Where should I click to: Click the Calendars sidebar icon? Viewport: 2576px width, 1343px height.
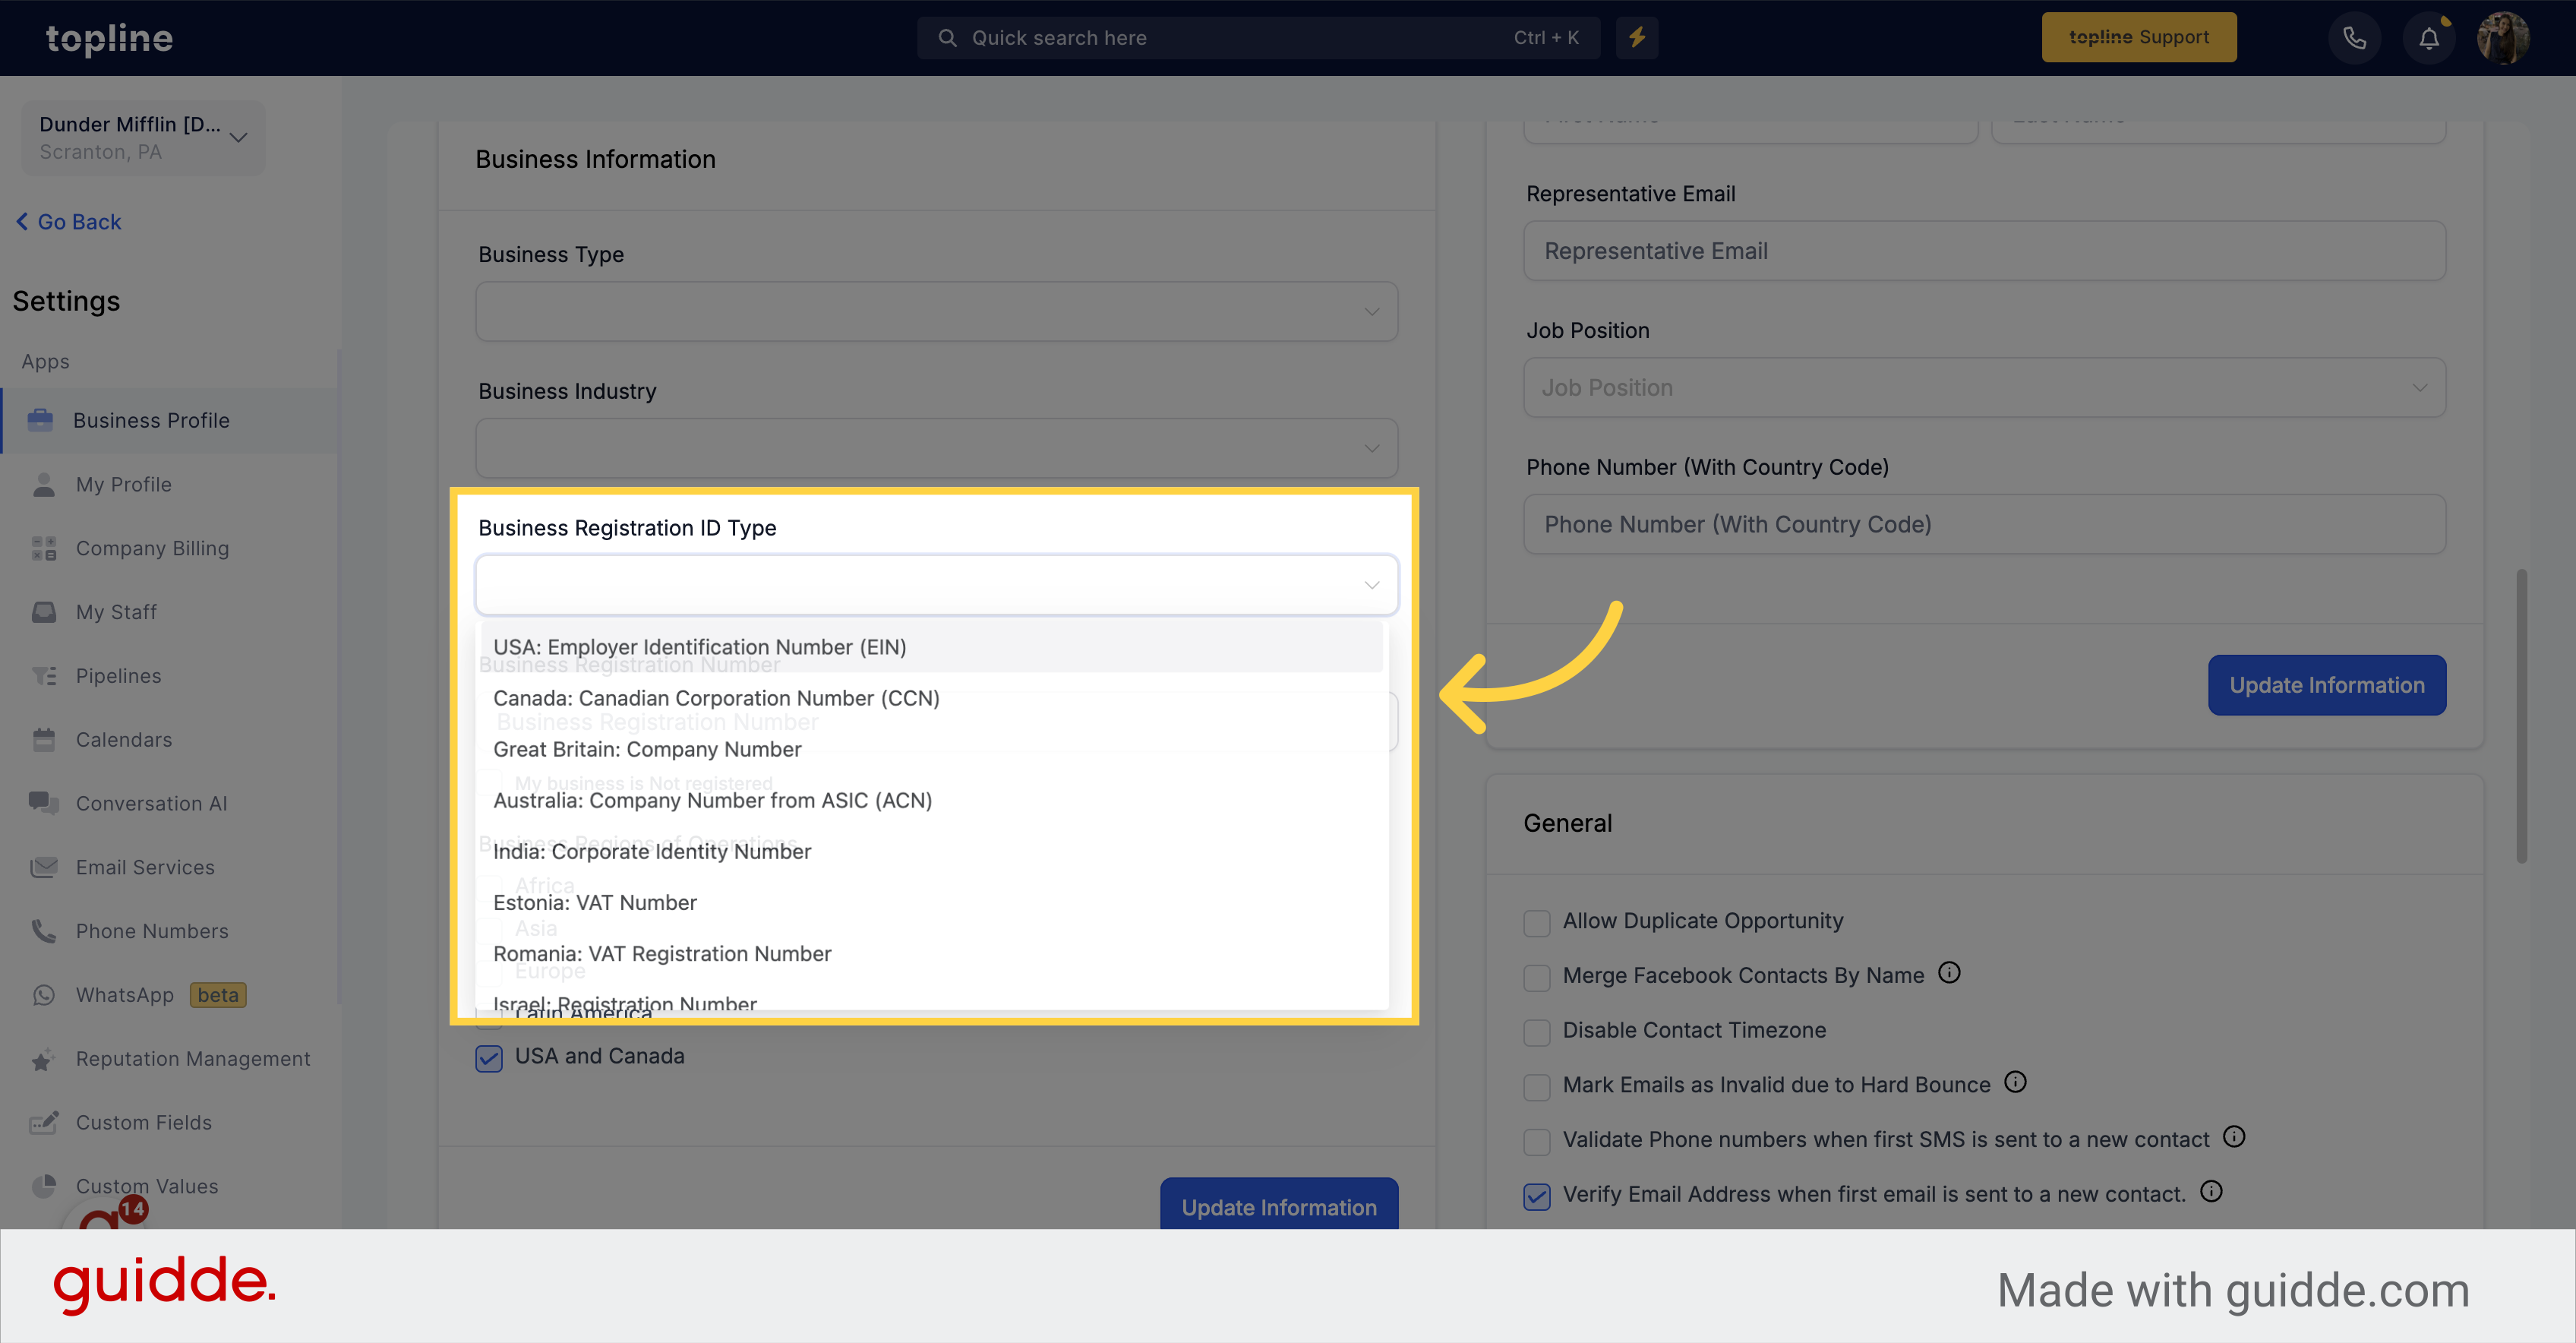click(x=44, y=738)
